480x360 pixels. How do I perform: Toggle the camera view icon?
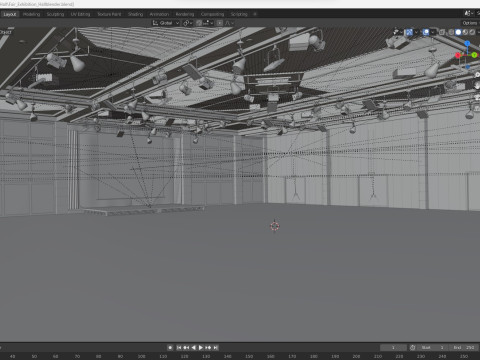tap(477, 97)
